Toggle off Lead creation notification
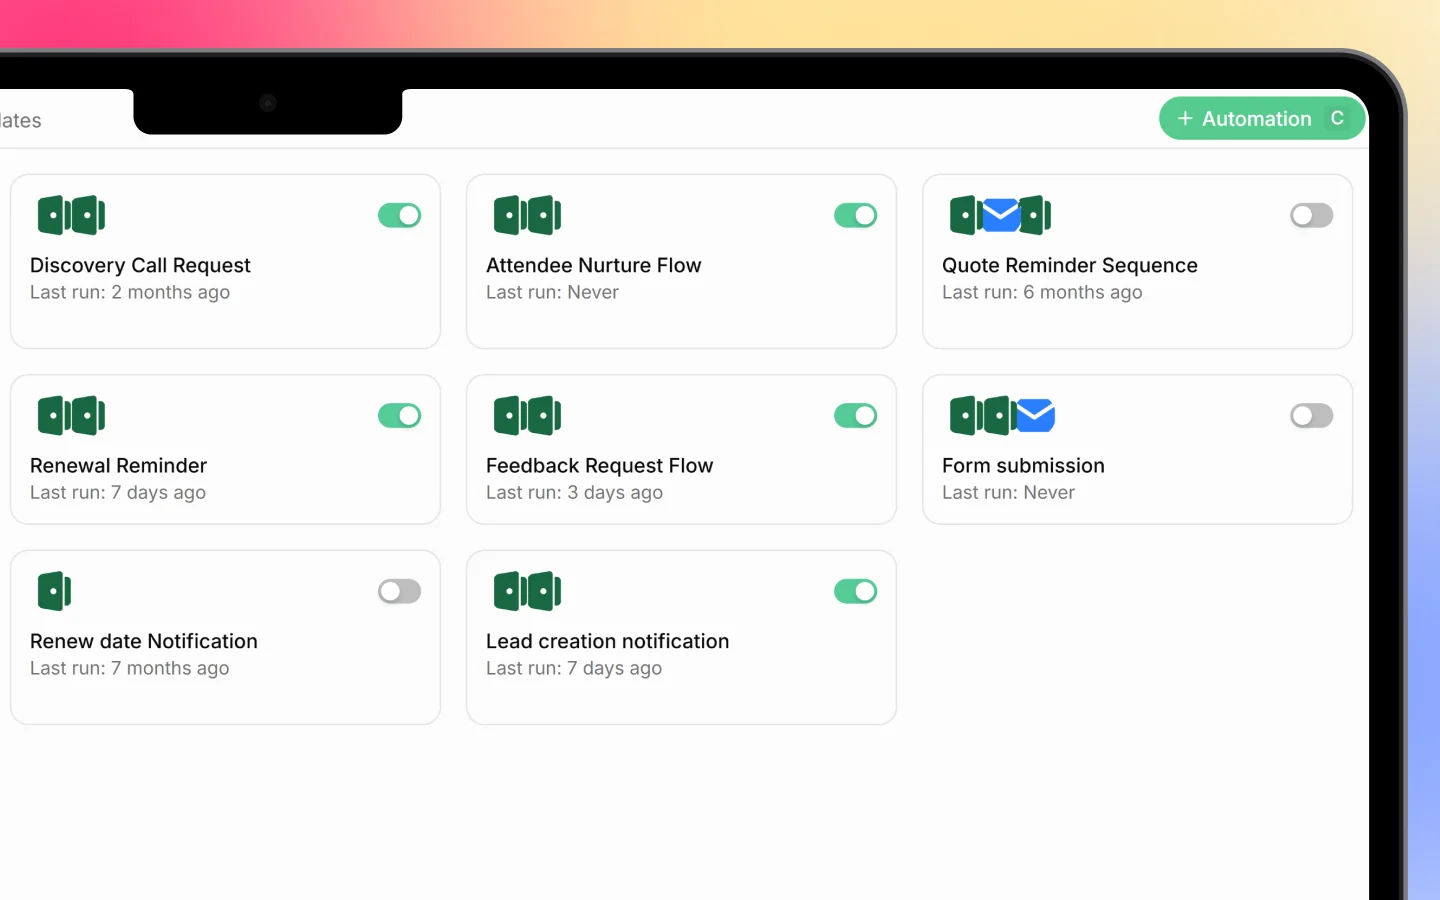 [x=856, y=591]
